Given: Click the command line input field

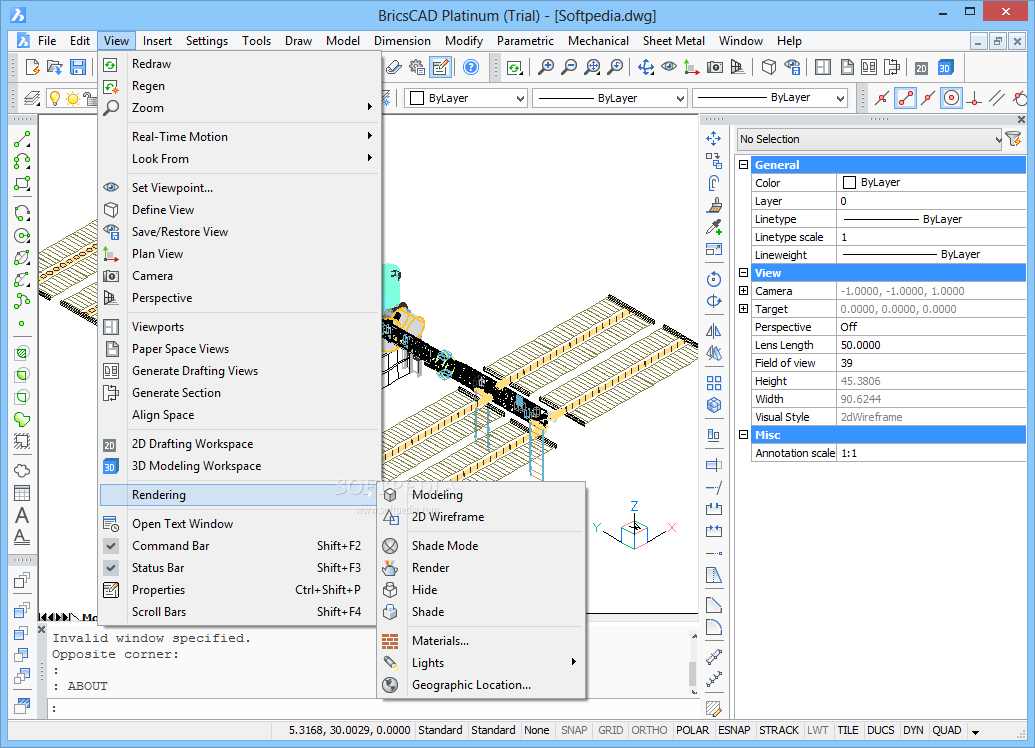Looking at the screenshot, I should coord(372,708).
